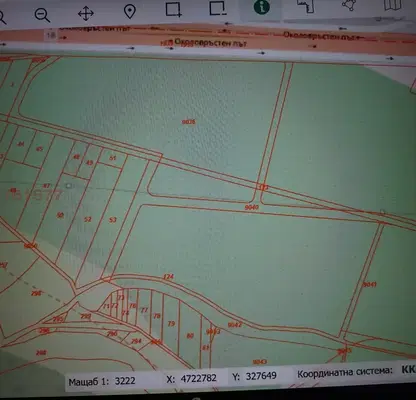Activate the pan map arrows tool
Viewport: 416px width, 400px height.
(x=86, y=14)
